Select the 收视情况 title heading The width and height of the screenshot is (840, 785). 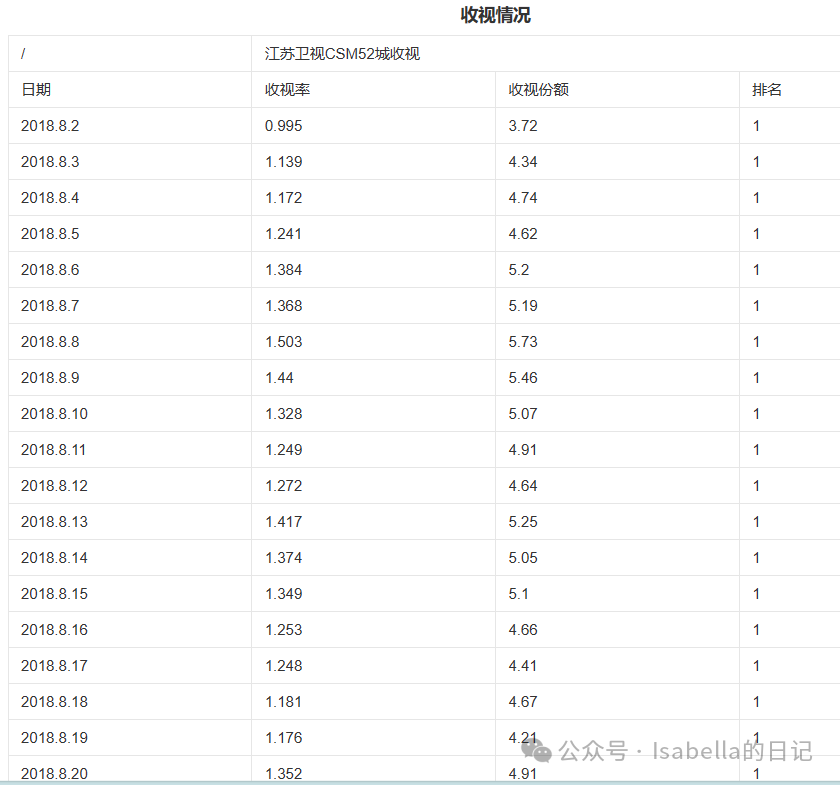[496, 15]
